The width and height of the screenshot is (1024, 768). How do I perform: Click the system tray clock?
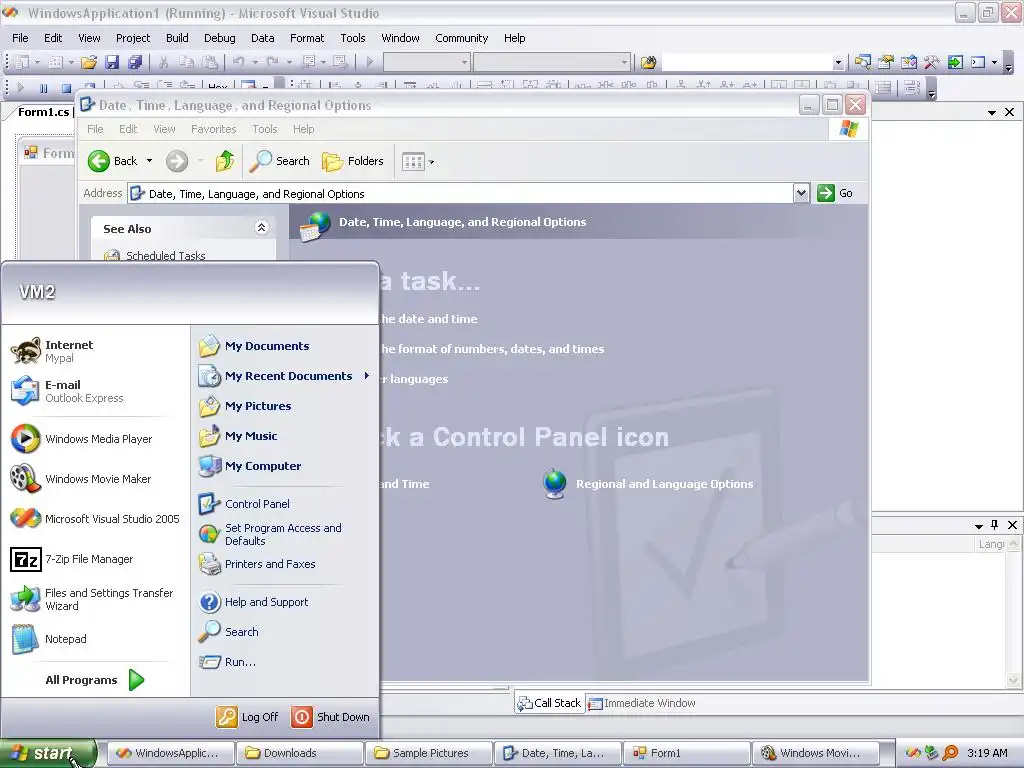[x=987, y=753]
